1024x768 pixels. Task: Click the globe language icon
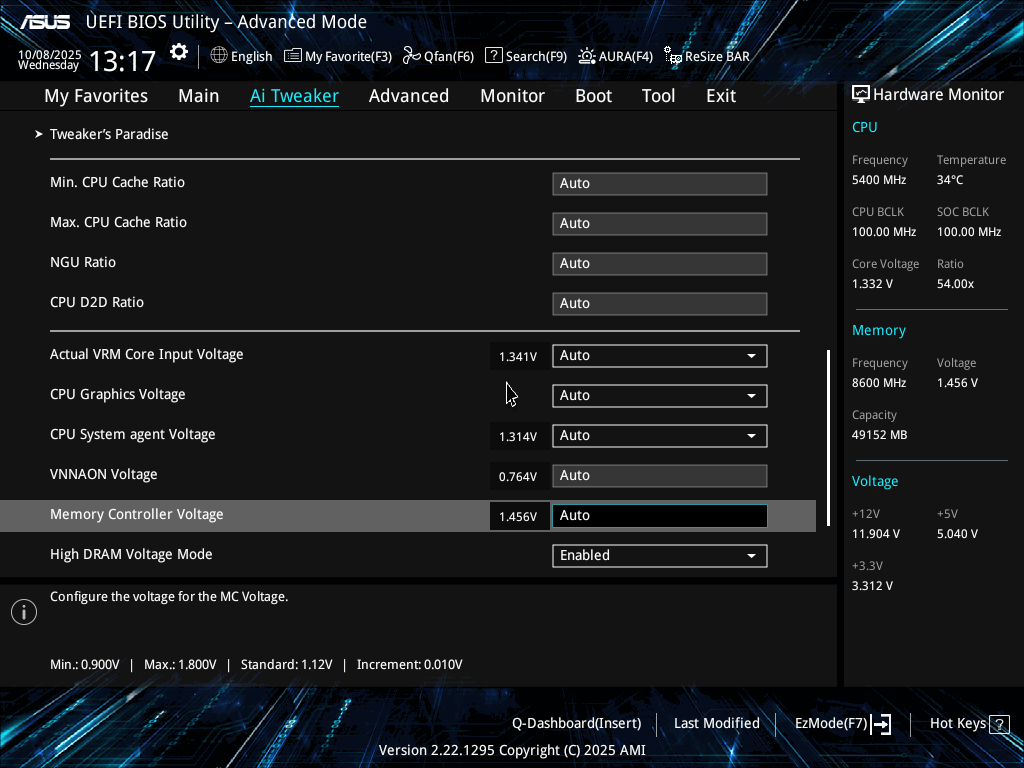[219, 56]
